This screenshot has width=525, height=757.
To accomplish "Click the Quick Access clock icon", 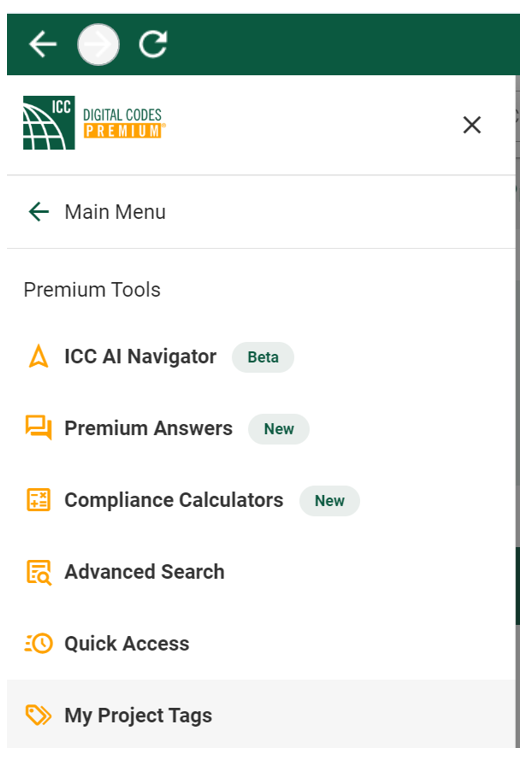I will 39,643.
